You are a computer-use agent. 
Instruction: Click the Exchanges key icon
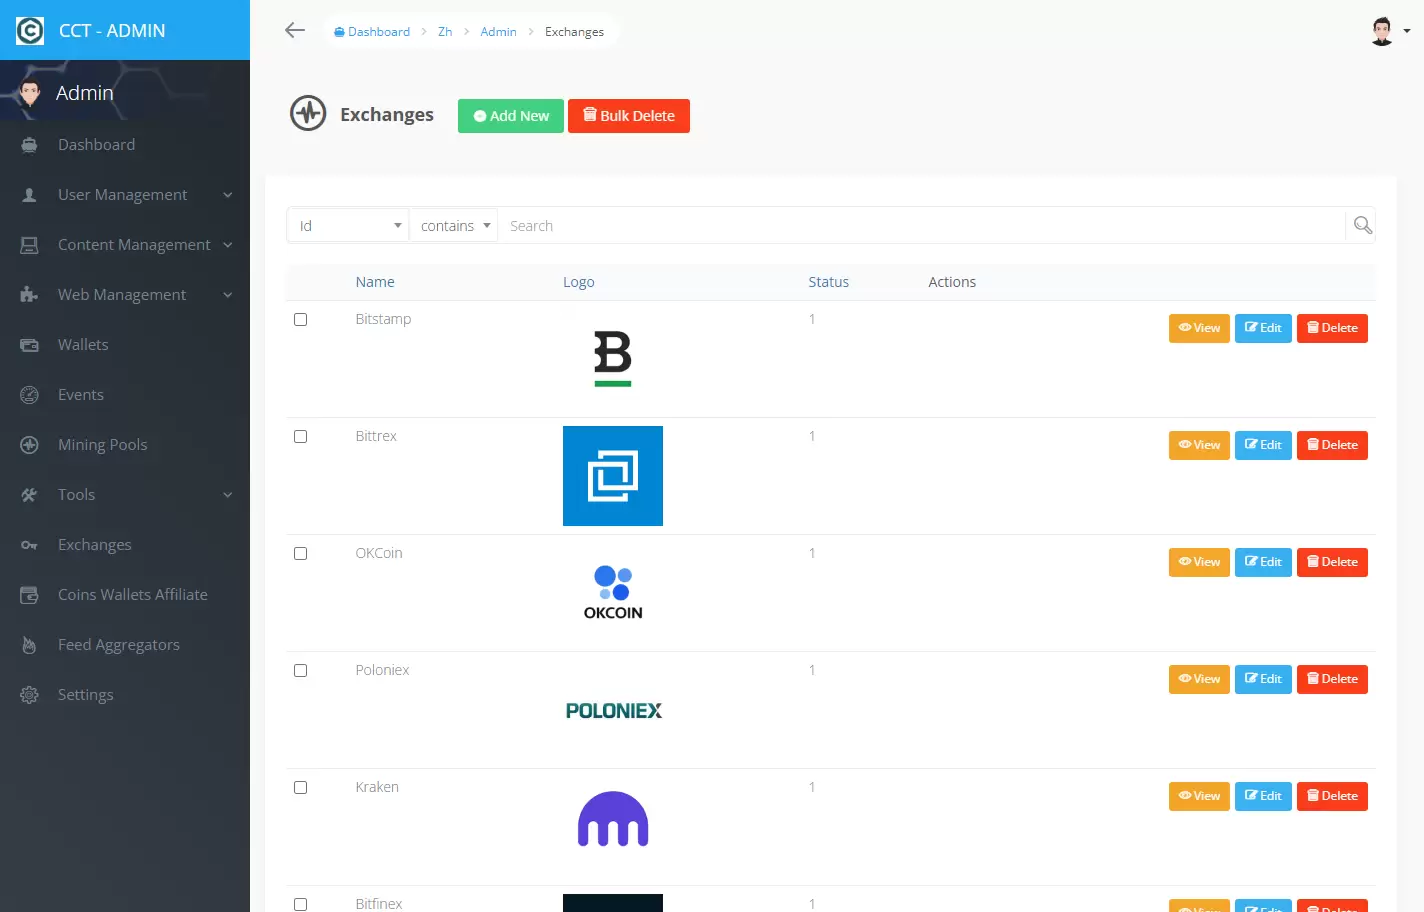coord(29,545)
